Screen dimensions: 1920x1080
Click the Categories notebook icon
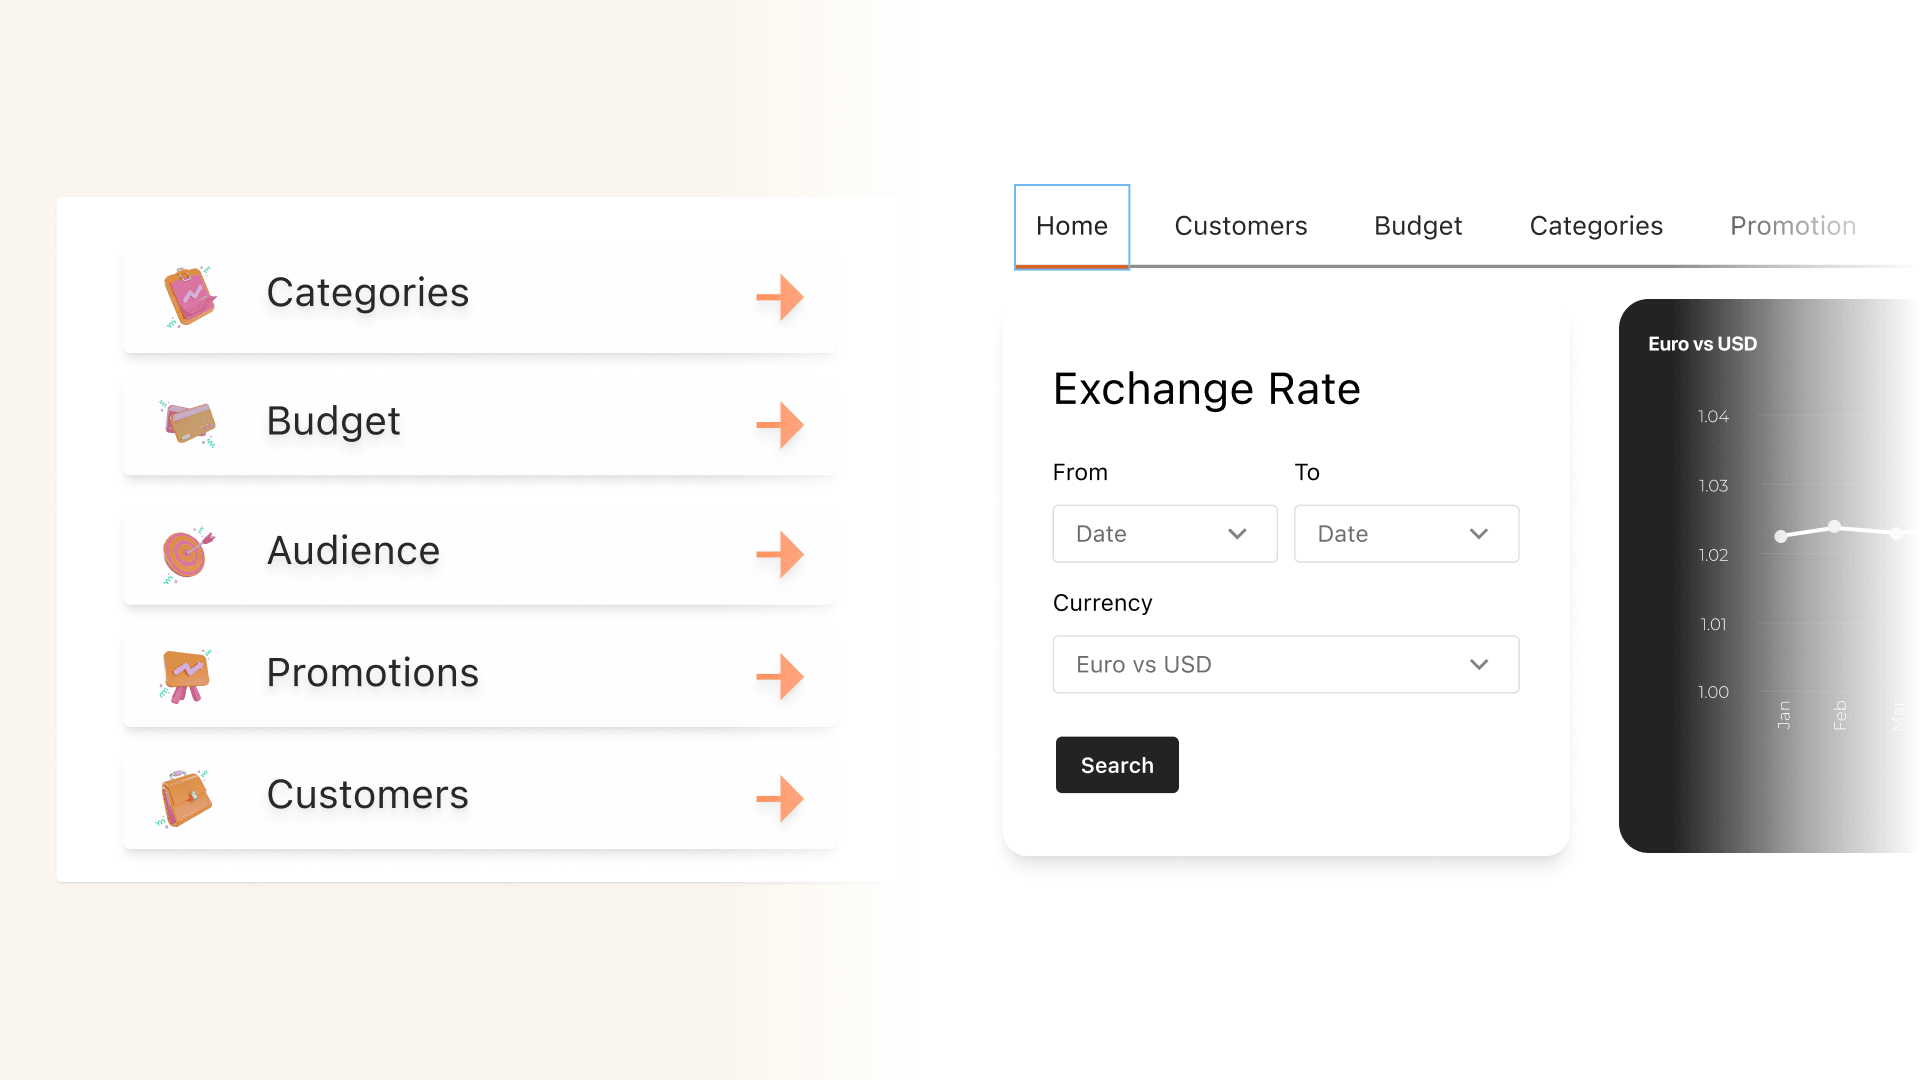pyautogui.click(x=189, y=295)
